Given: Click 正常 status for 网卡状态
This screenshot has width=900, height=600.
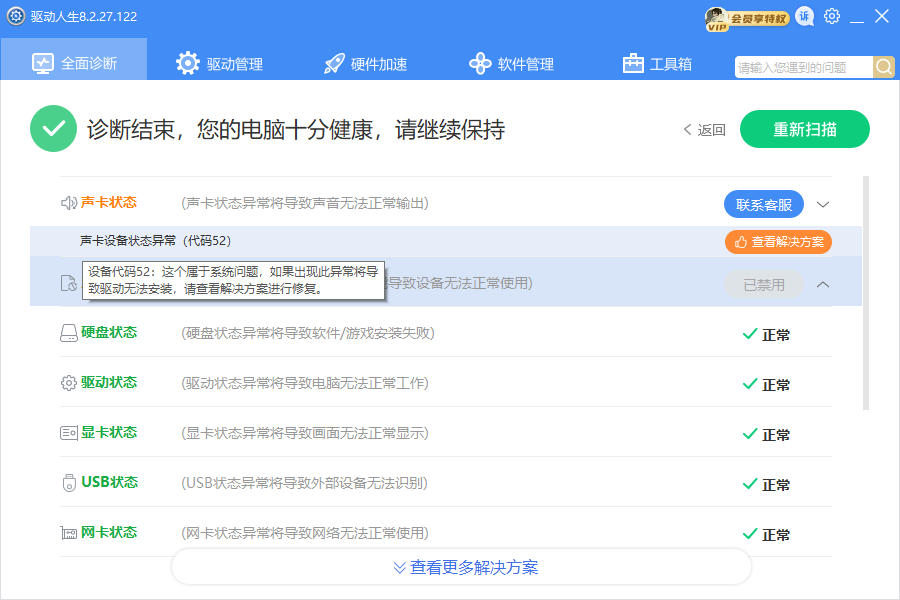Looking at the screenshot, I should [x=766, y=535].
